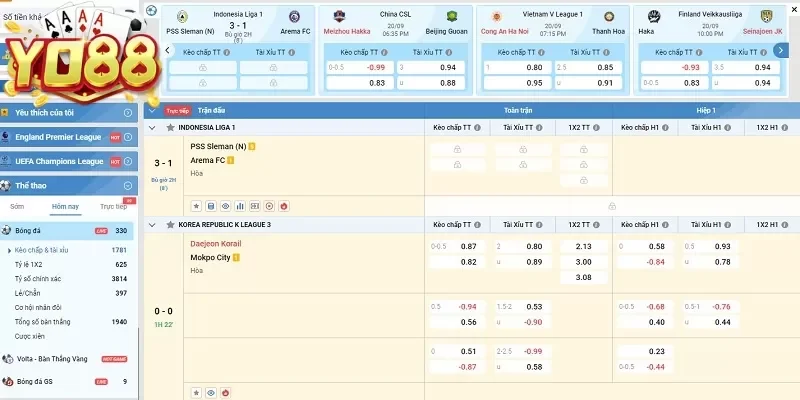Image resolution: width=800 pixels, height=400 pixels.
Task: Favorite the Korea Republic K League 3 star
Action: (170, 224)
